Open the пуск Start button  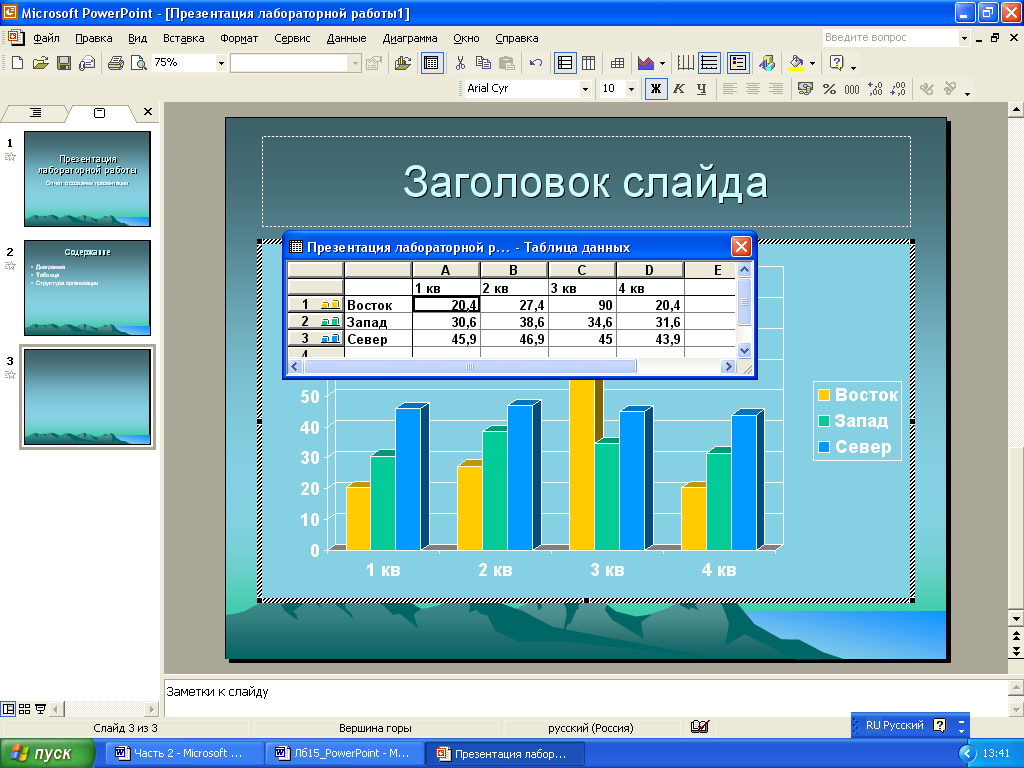click(x=47, y=754)
